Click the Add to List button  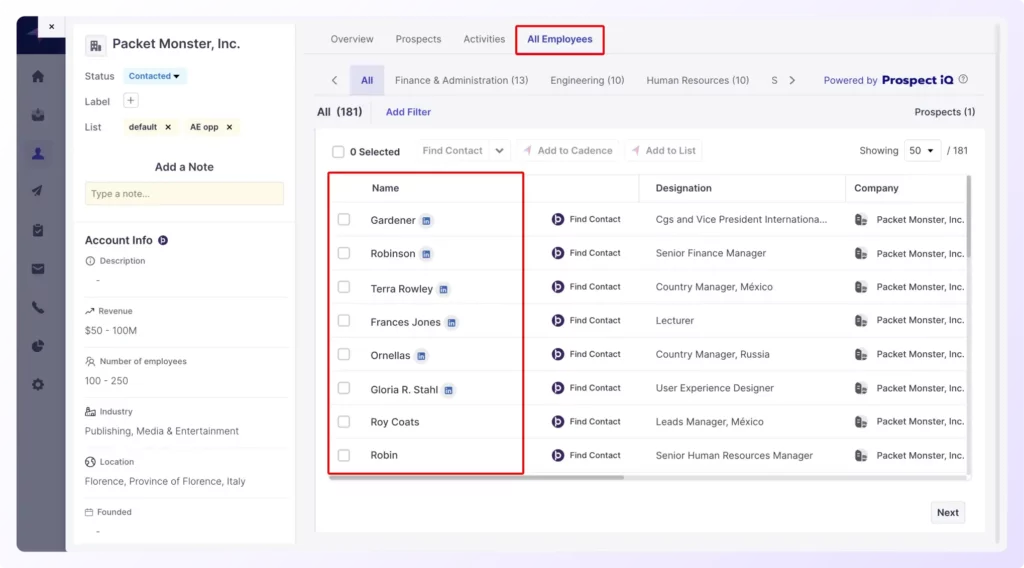[664, 151]
